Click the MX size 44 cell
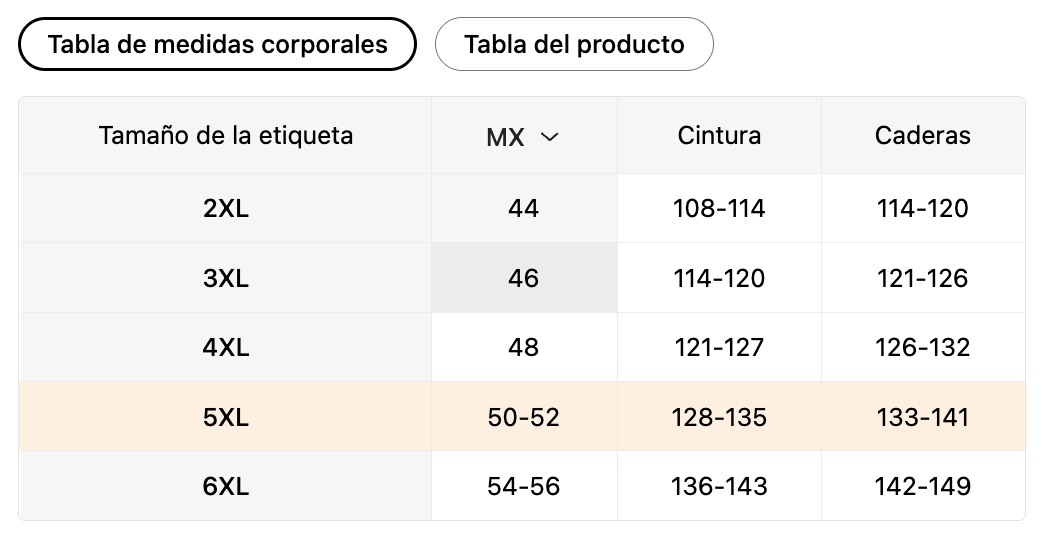Viewport: 1044px width, 538px height. pos(524,208)
